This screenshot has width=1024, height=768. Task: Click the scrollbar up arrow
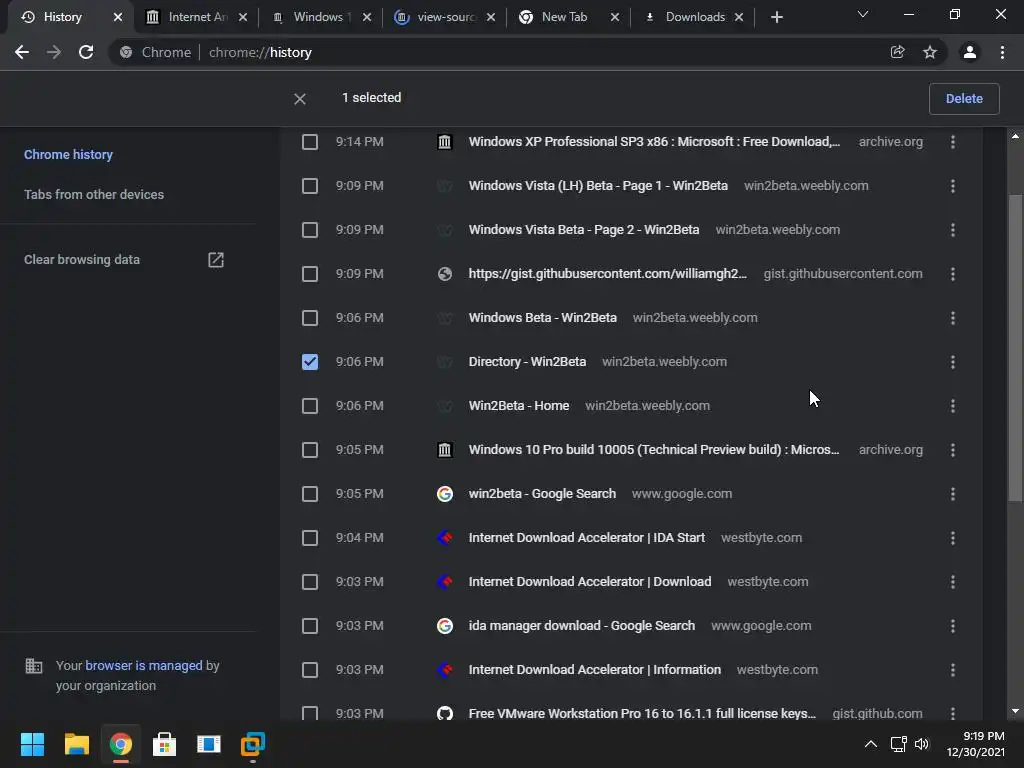1015,136
